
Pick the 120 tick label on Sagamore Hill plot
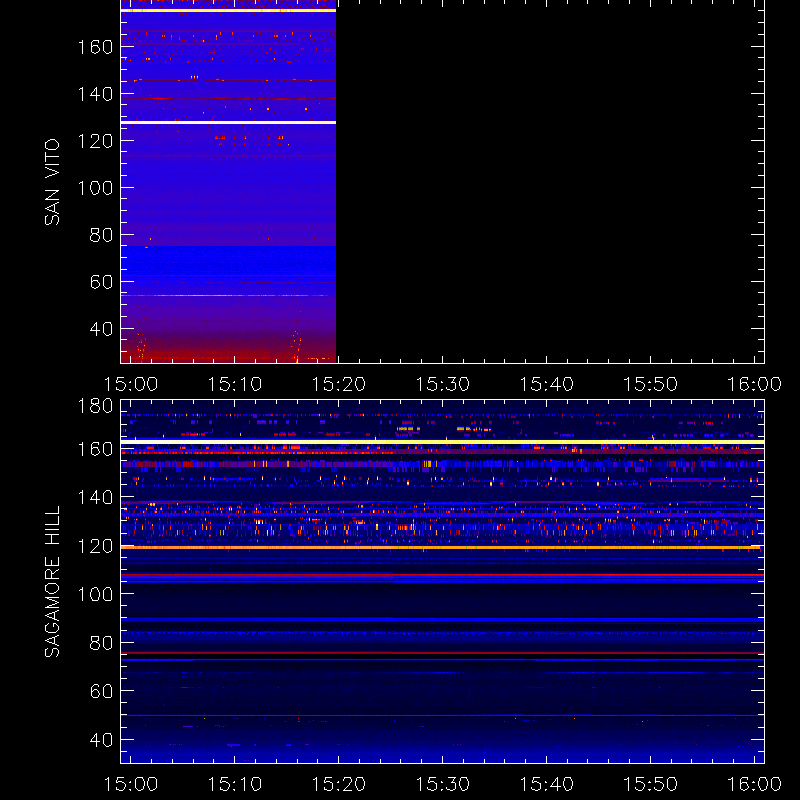95,546
